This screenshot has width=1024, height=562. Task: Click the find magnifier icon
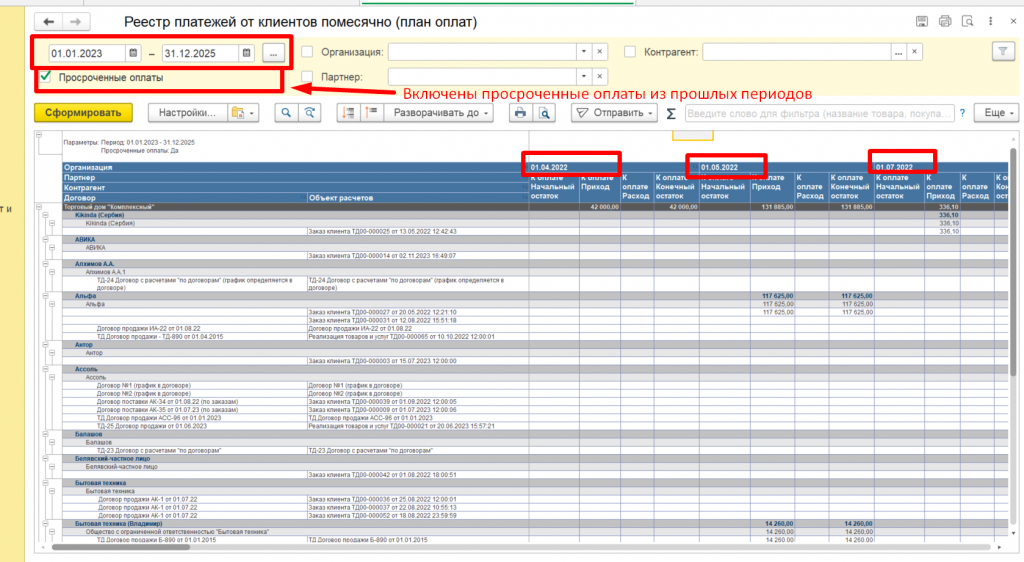(x=286, y=113)
